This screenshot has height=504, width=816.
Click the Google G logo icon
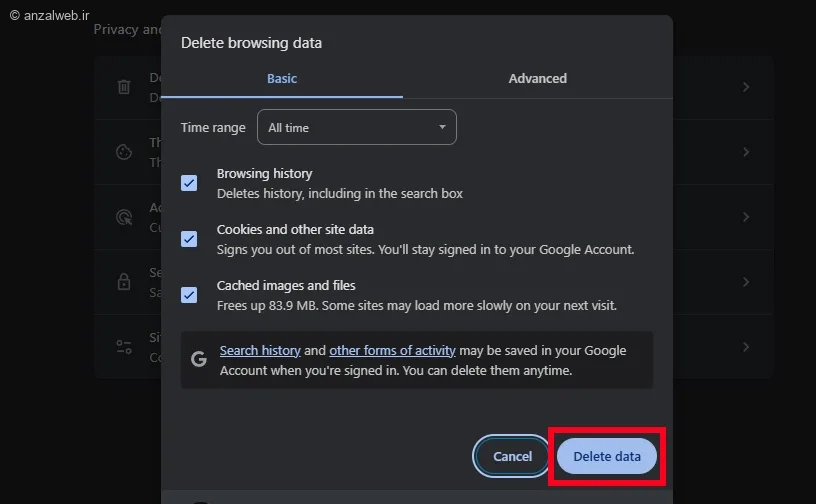point(199,359)
